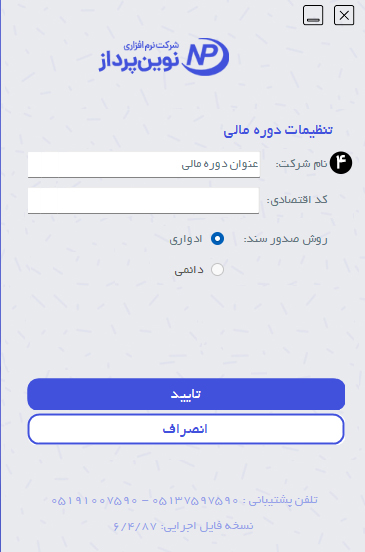Focus the کد اقتصادی input field

click(143, 201)
